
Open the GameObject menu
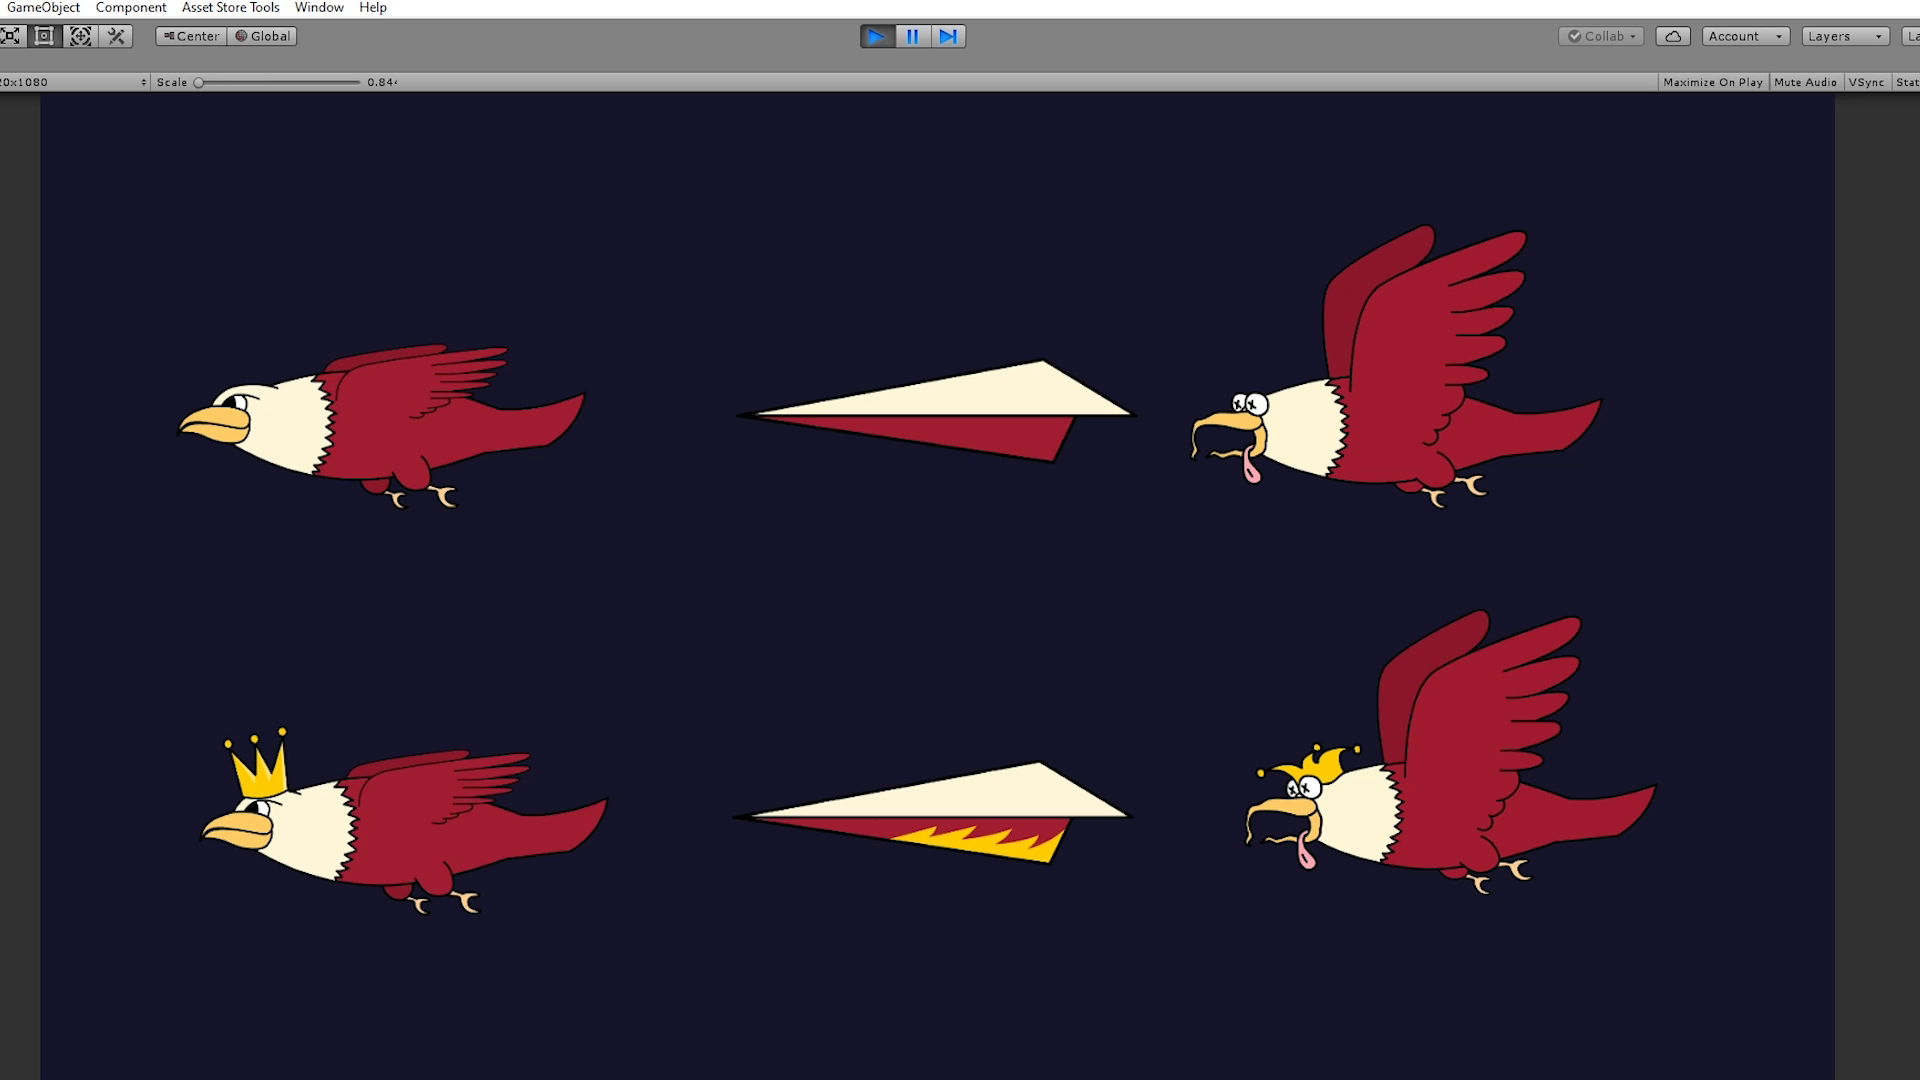tap(43, 8)
